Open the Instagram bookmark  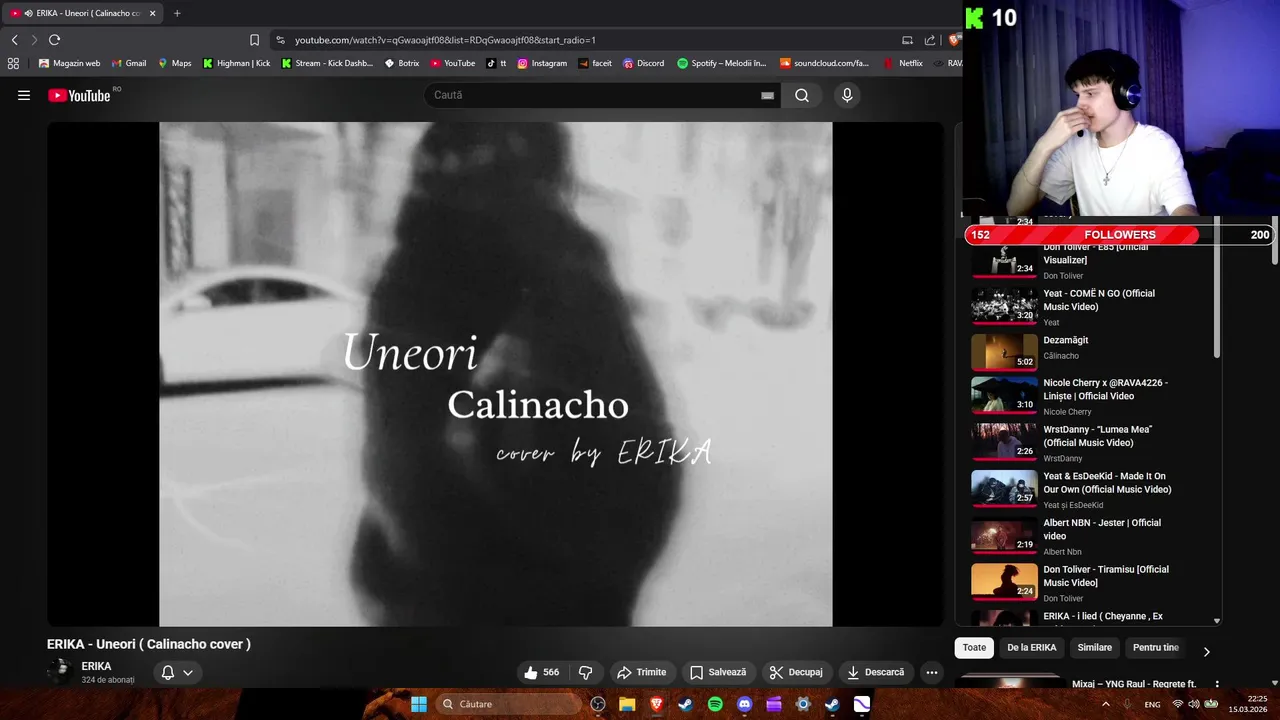click(x=542, y=63)
